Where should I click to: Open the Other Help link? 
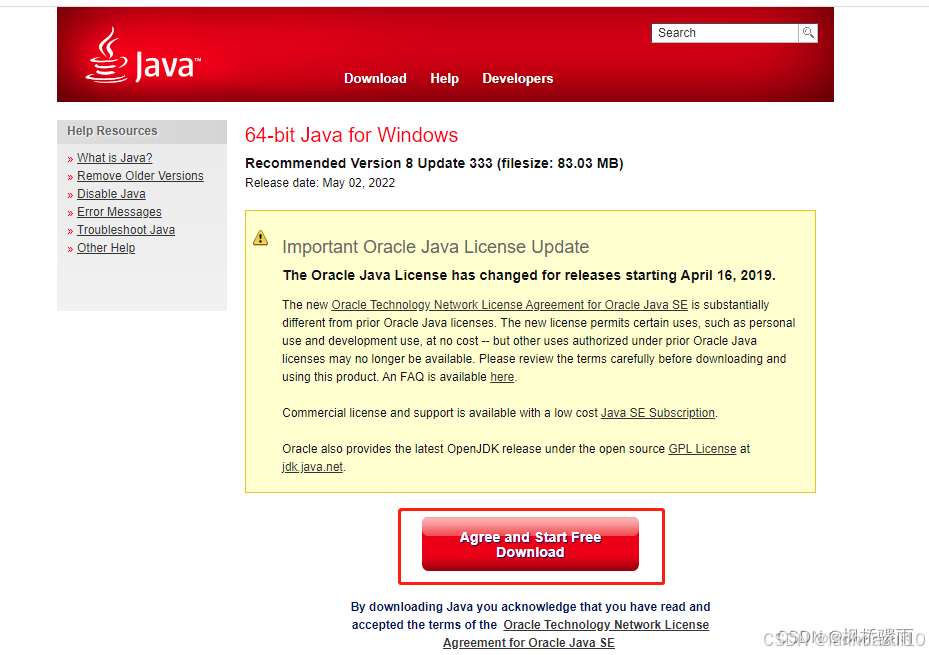point(106,248)
